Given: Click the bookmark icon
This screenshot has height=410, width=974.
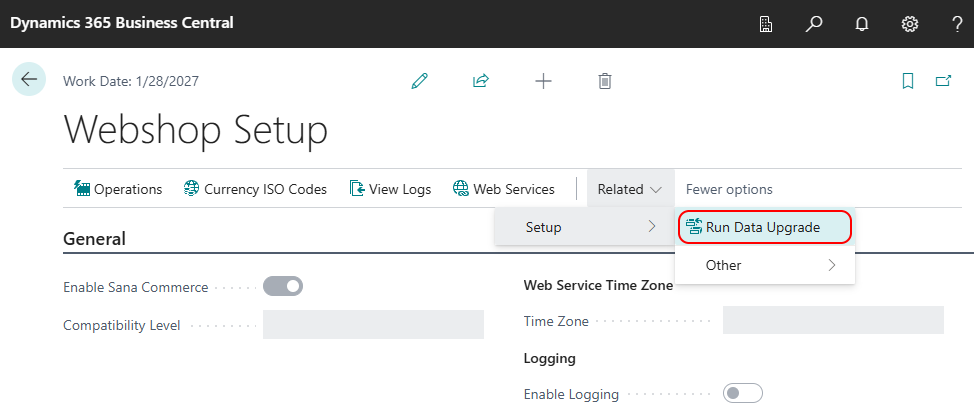Looking at the screenshot, I should pos(908,81).
